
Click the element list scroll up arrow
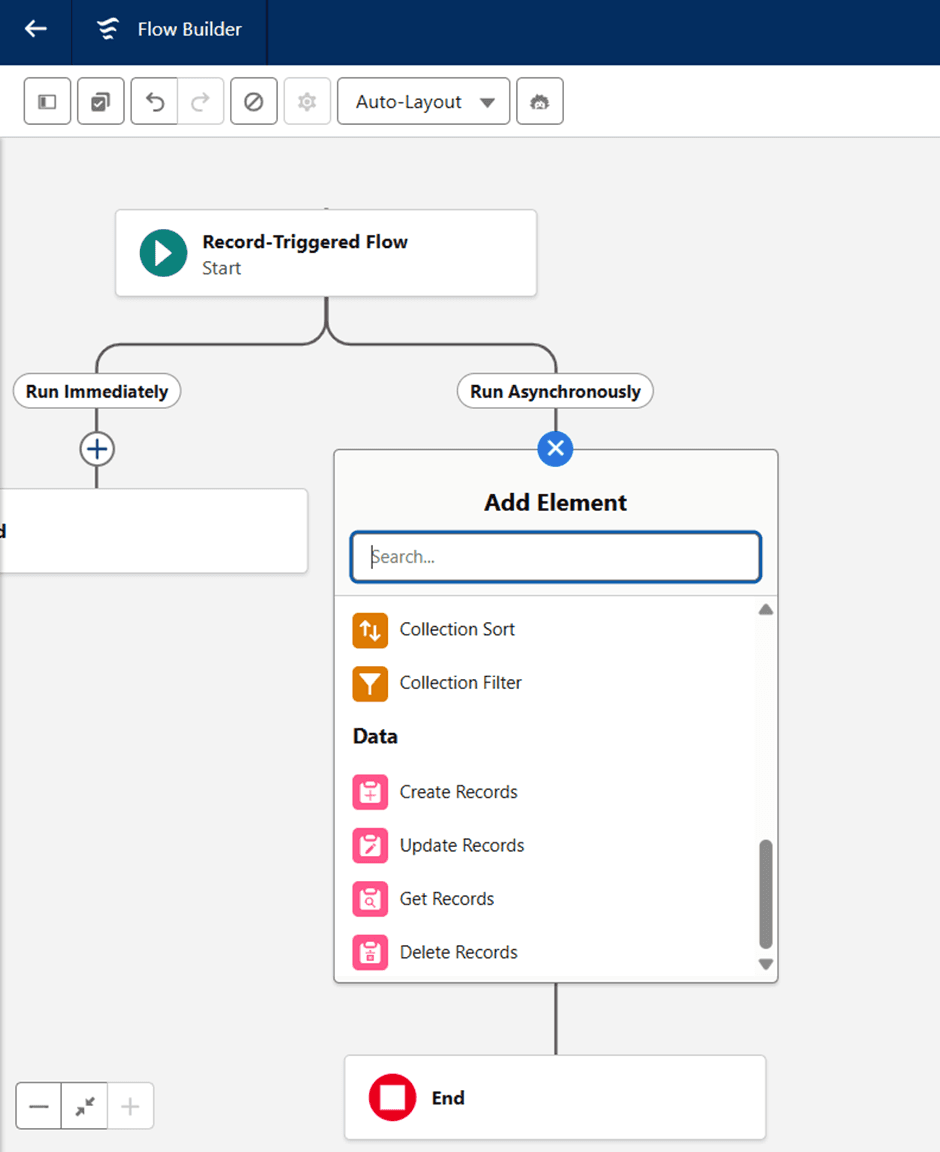tap(766, 609)
